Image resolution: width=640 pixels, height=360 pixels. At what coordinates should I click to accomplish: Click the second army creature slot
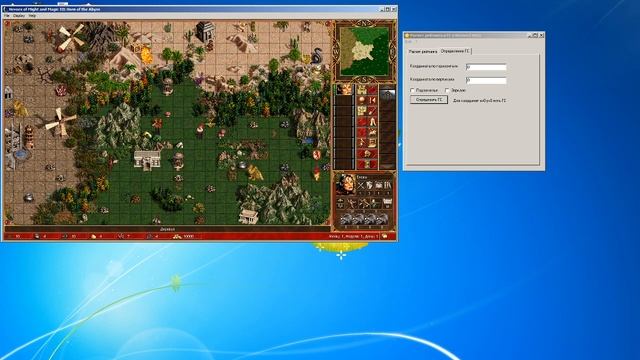coord(357,220)
